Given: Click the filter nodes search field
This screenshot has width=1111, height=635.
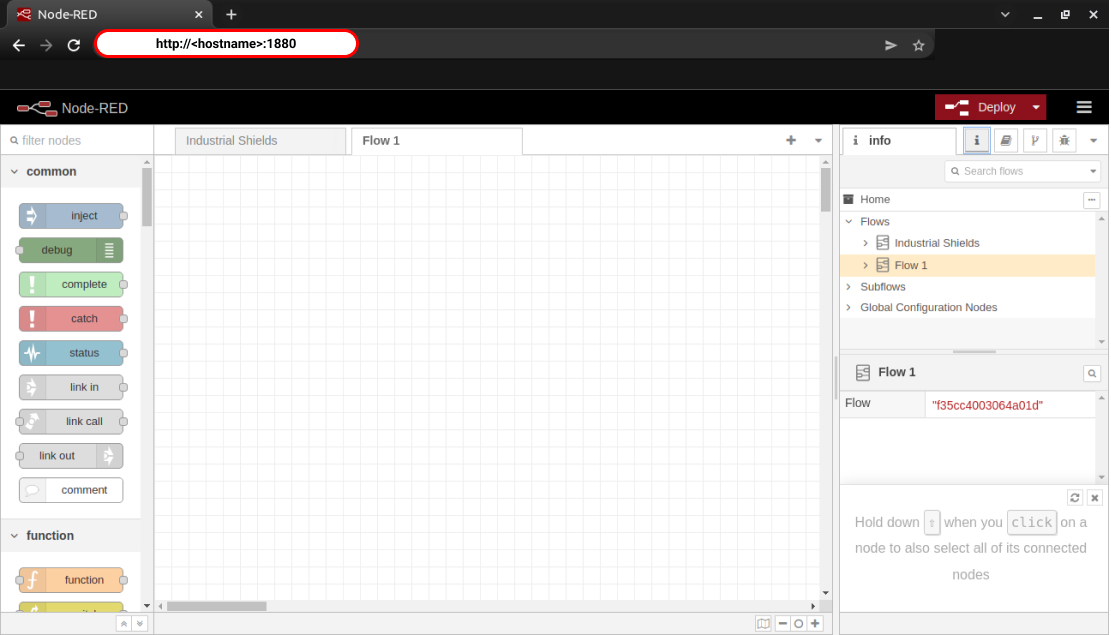Looking at the screenshot, I should (x=77, y=140).
